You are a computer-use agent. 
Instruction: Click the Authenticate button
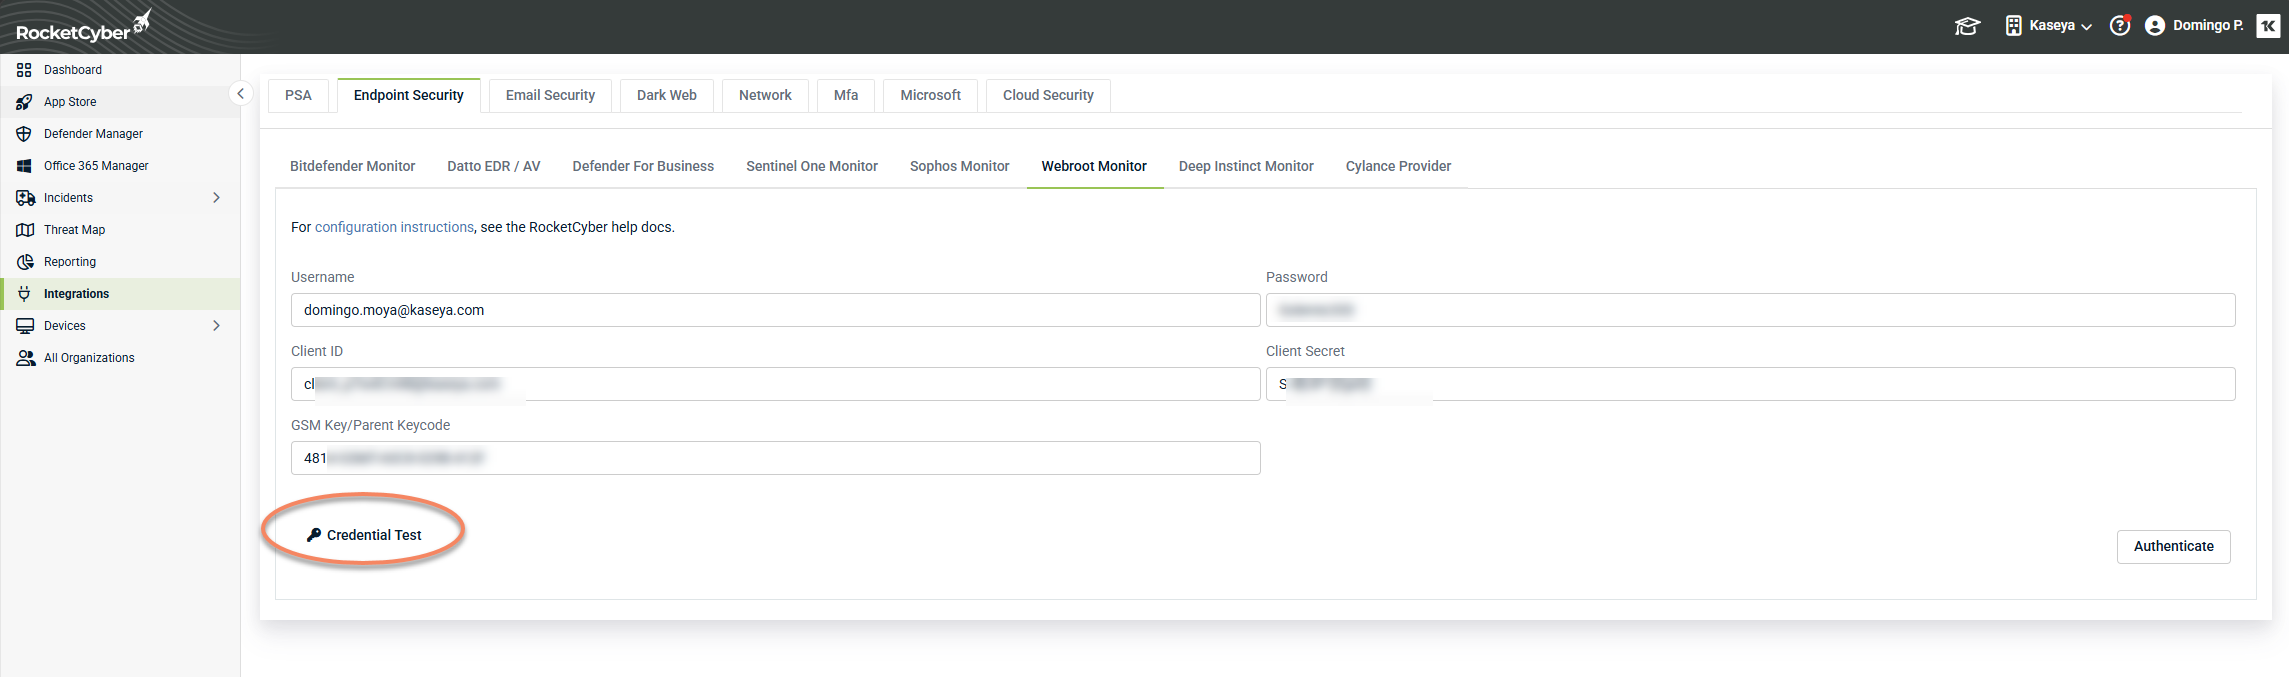point(2173,546)
